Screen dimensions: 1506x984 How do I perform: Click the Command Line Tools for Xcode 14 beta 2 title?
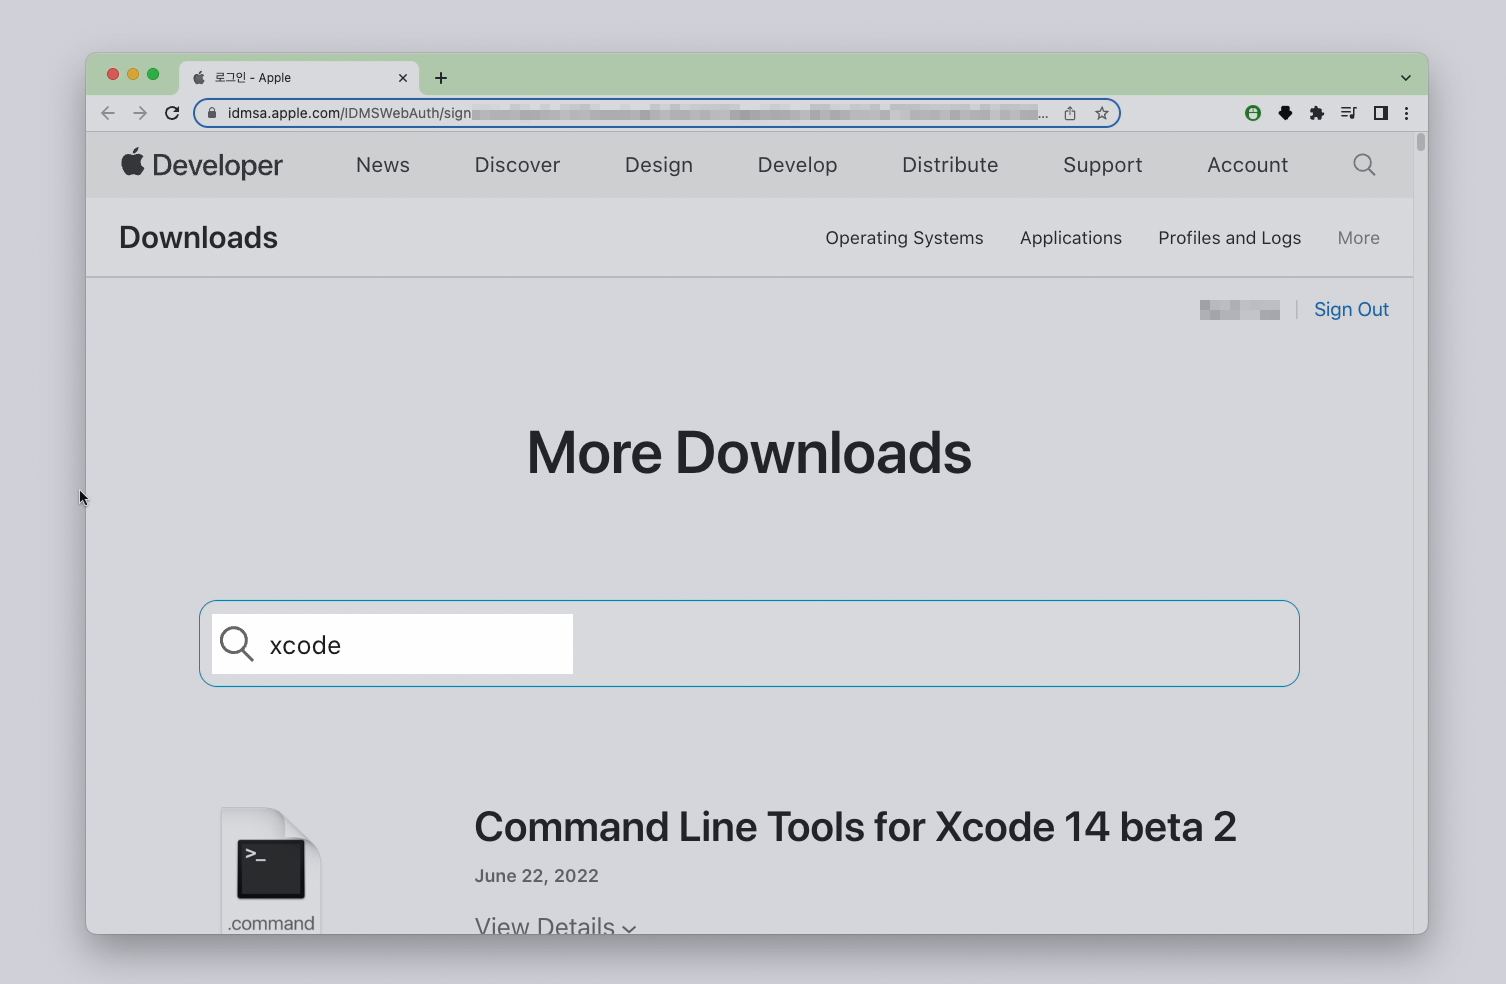coord(855,827)
